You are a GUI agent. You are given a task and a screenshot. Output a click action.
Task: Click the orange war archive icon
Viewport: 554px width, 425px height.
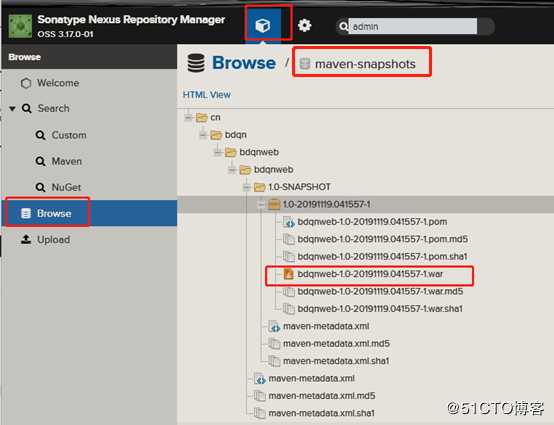(x=289, y=274)
